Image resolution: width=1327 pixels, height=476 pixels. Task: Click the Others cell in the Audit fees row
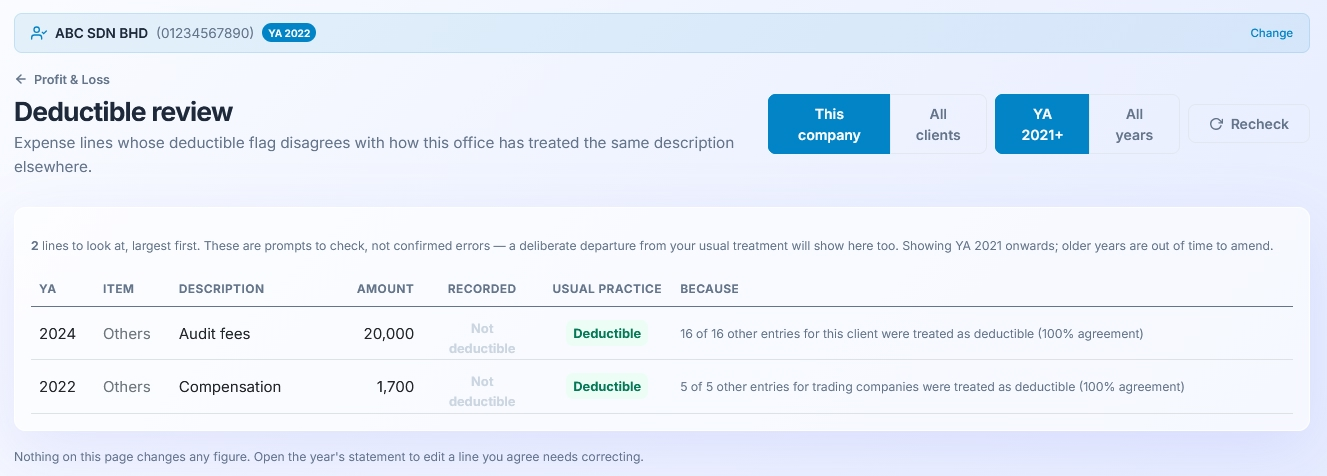127,334
